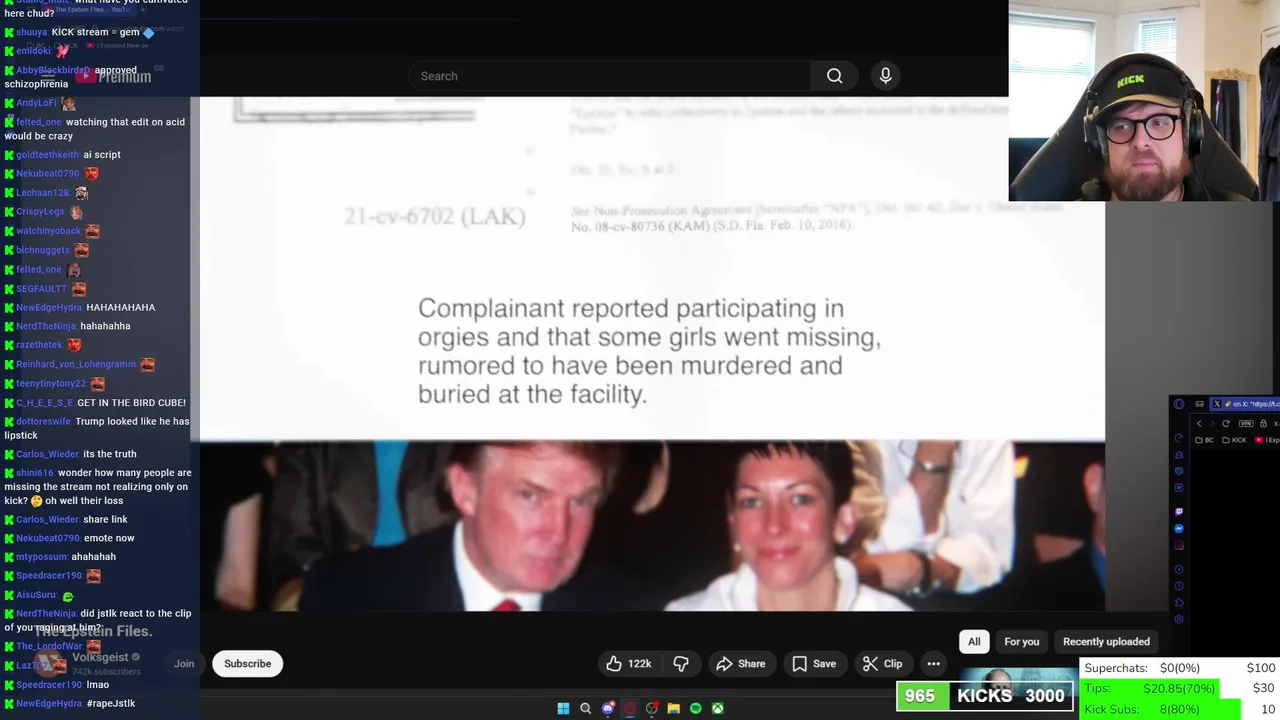This screenshot has width=1280, height=720.
Task: Open the KICK bookmarks folder
Action: 1235,440
